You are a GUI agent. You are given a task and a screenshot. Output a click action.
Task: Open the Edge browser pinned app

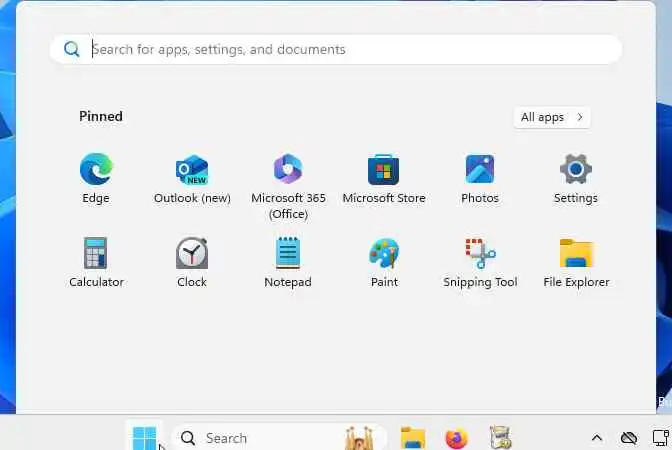click(x=96, y=179)
